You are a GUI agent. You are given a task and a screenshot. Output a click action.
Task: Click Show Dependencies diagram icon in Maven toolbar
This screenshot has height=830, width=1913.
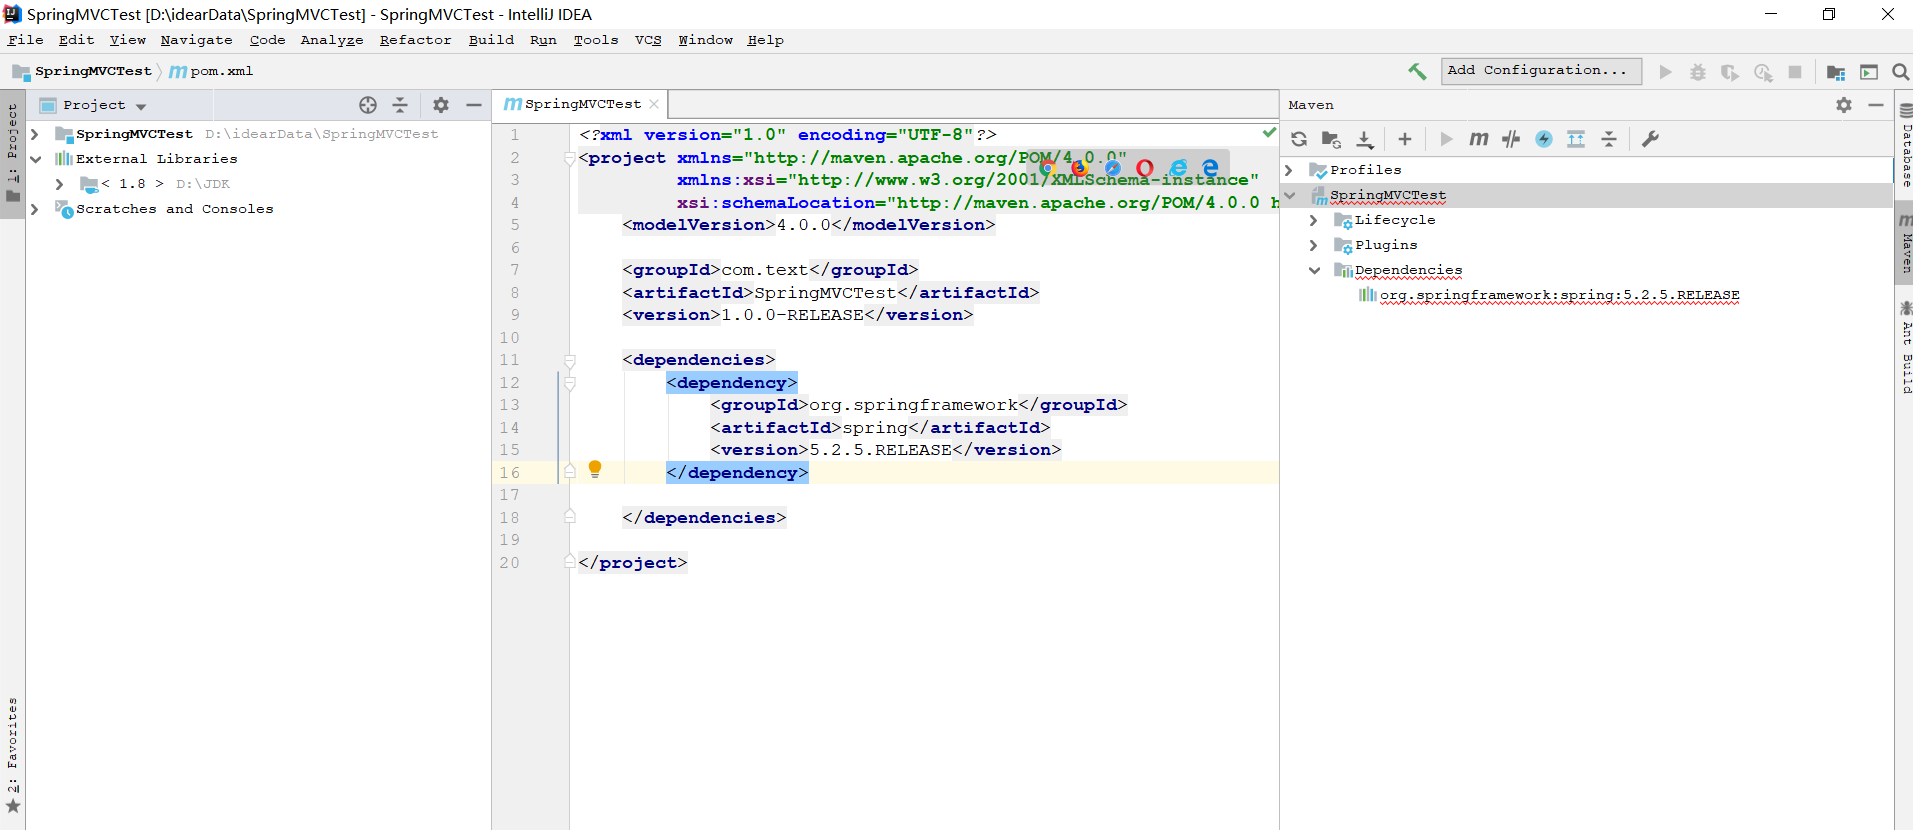[x=1576, y=139]
